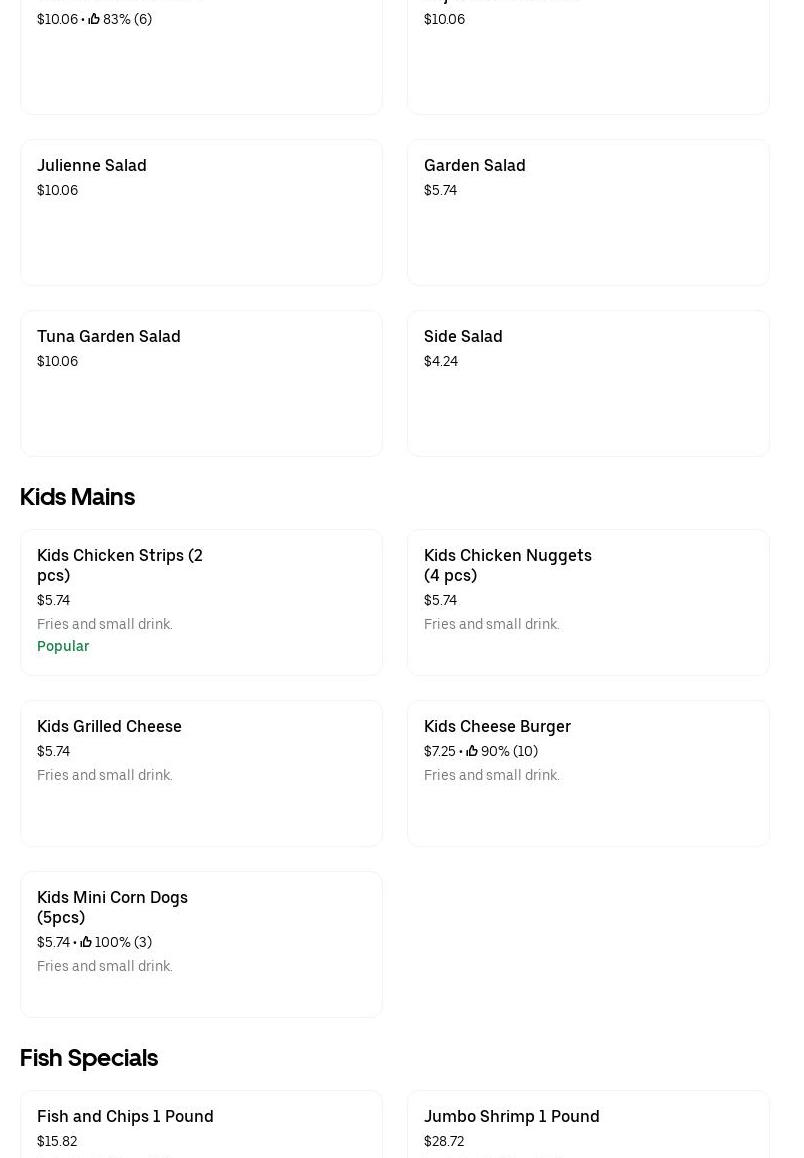Select the Garden Salad menu item

pyautogui.click(x=588, y=212)
